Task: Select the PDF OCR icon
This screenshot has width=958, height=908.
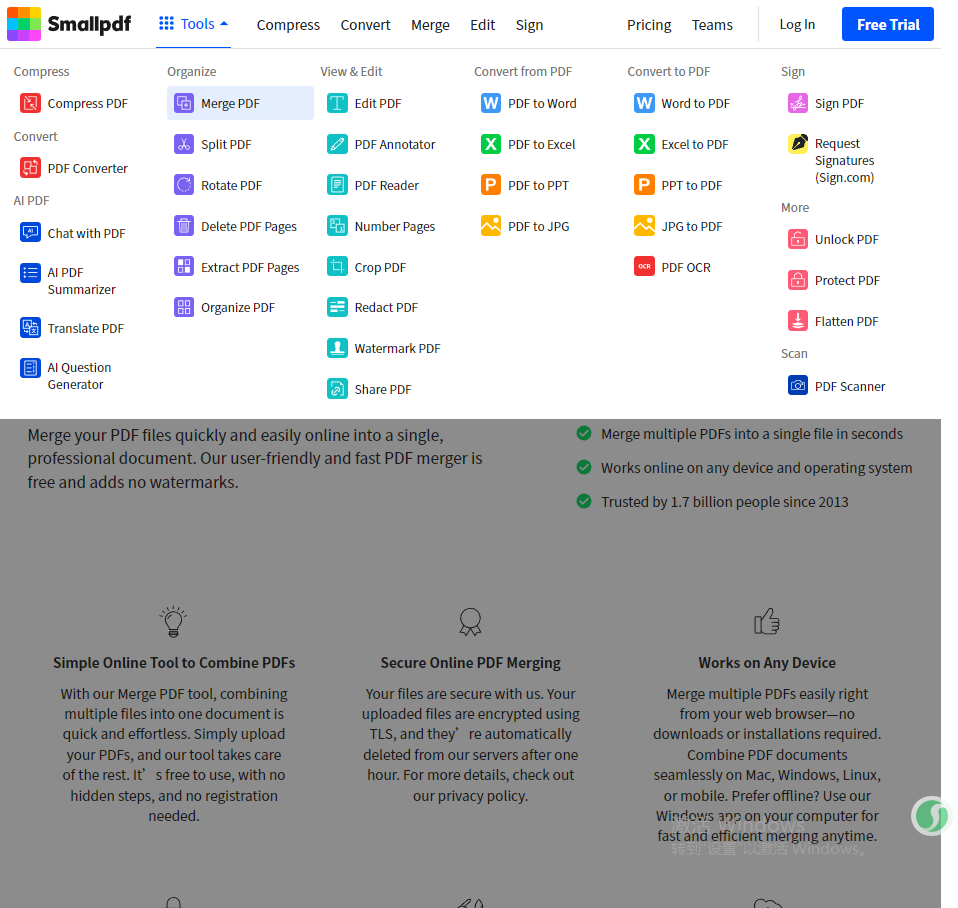Action: [x=644, y=267]
